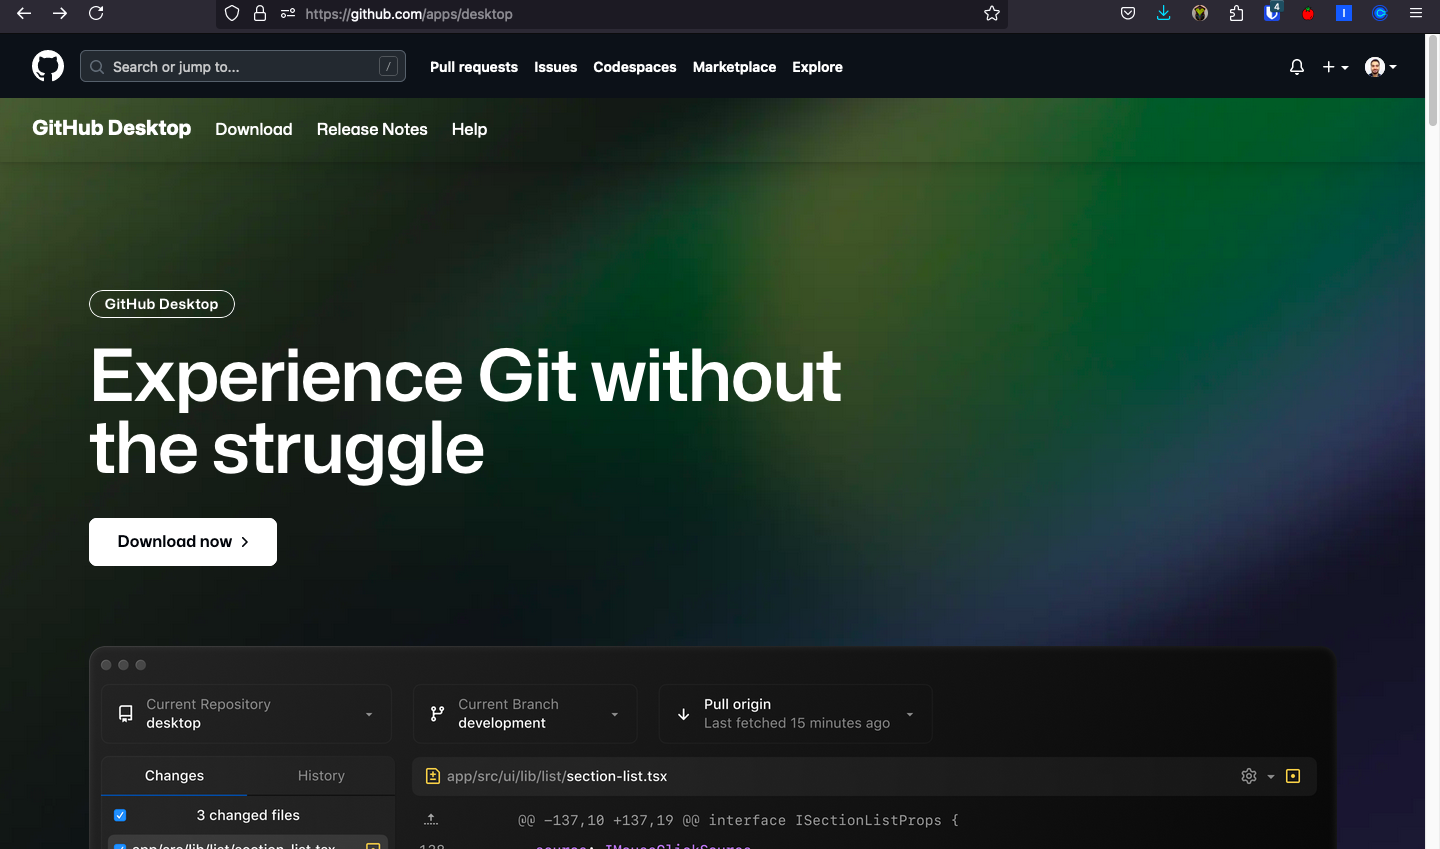Screen dimensions: 1440x849
Task: Open the plus create-new dropdown
Action: (x=1335, y=67)
